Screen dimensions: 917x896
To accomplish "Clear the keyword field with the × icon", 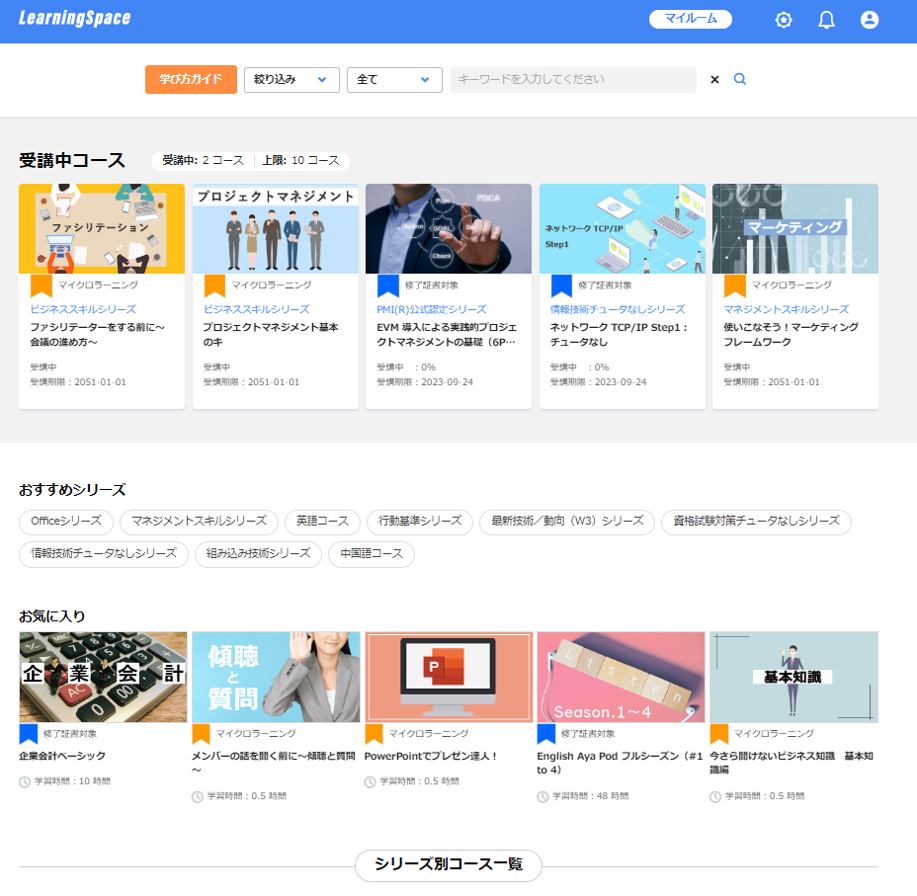I will [x=714, y=79].
